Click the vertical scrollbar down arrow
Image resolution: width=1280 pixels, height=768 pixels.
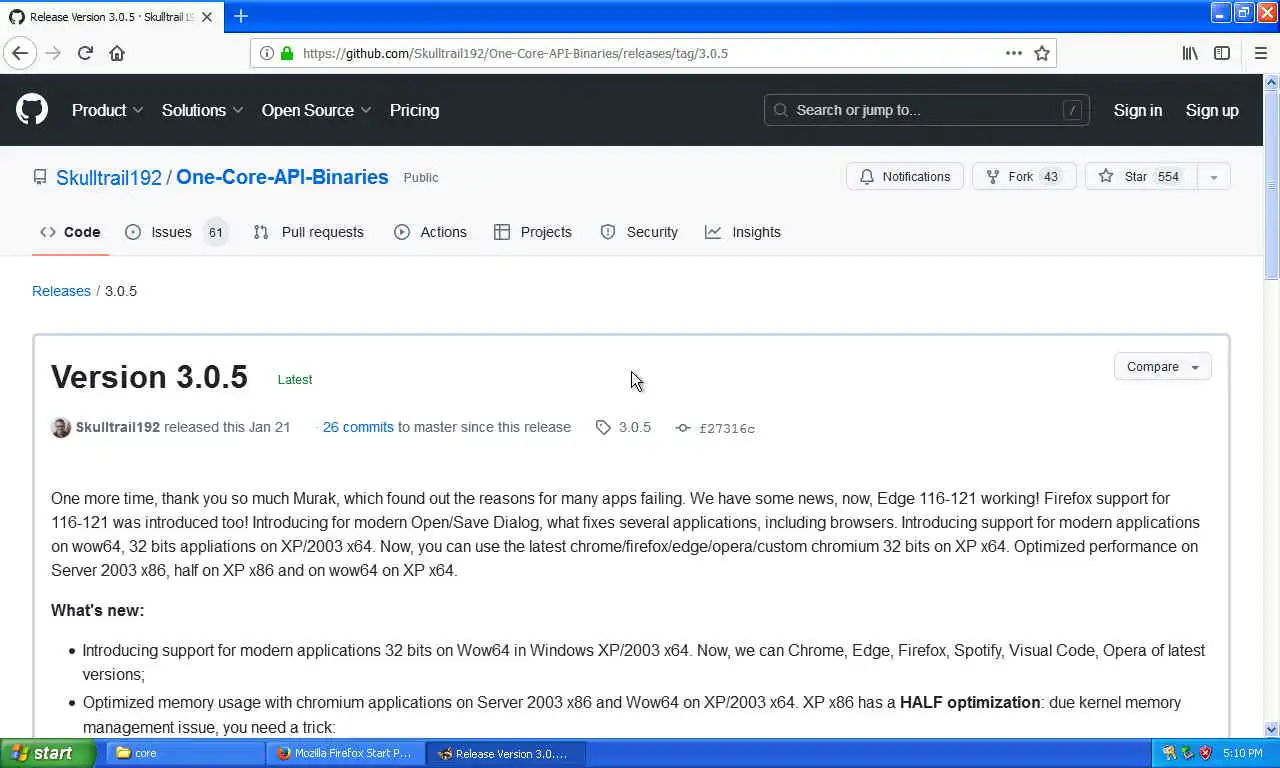point(1272,730)
